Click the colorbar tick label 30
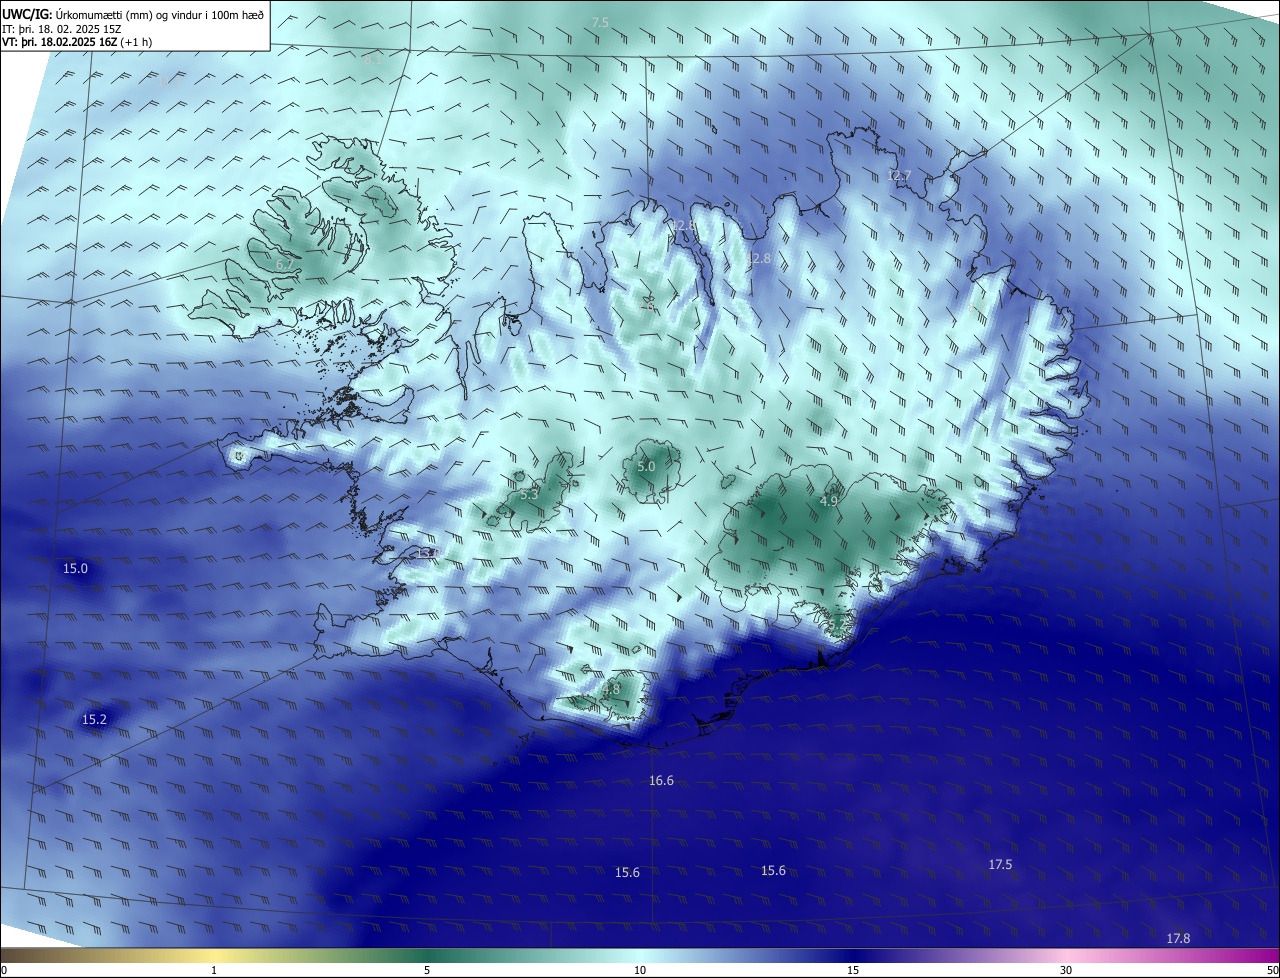The image size is (1280, 978). click(x=1066, y=970)
